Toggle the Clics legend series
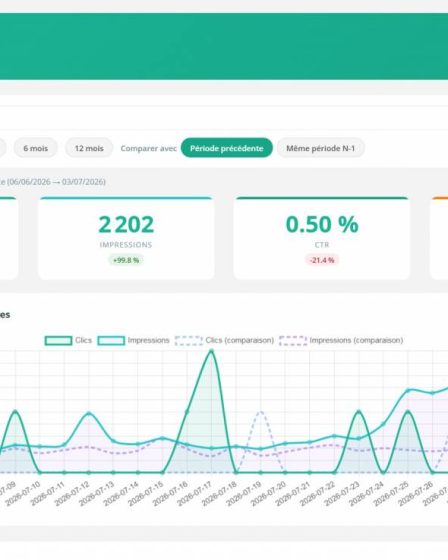 (x=68, y=340)
